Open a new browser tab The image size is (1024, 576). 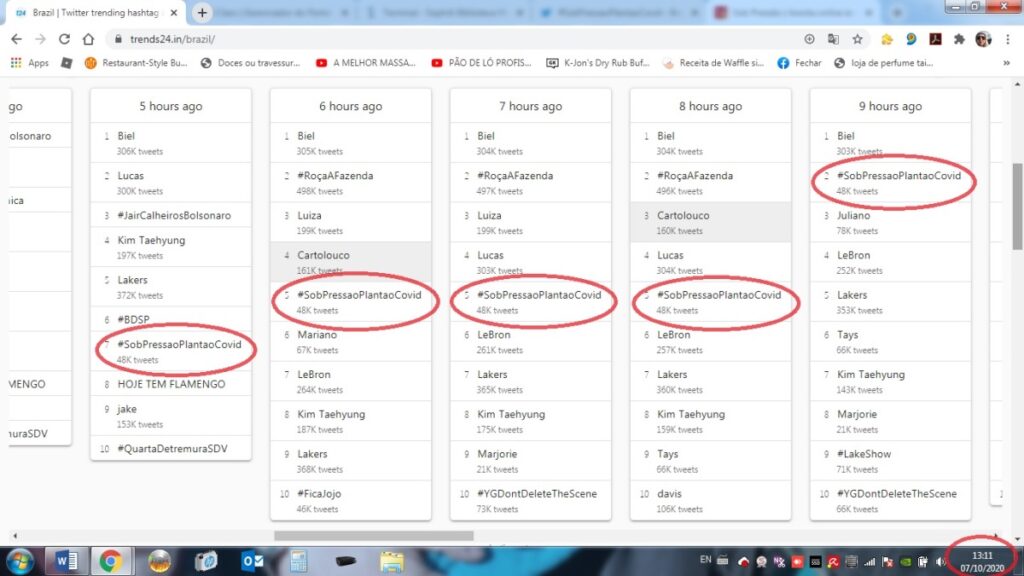pos(202,12)
